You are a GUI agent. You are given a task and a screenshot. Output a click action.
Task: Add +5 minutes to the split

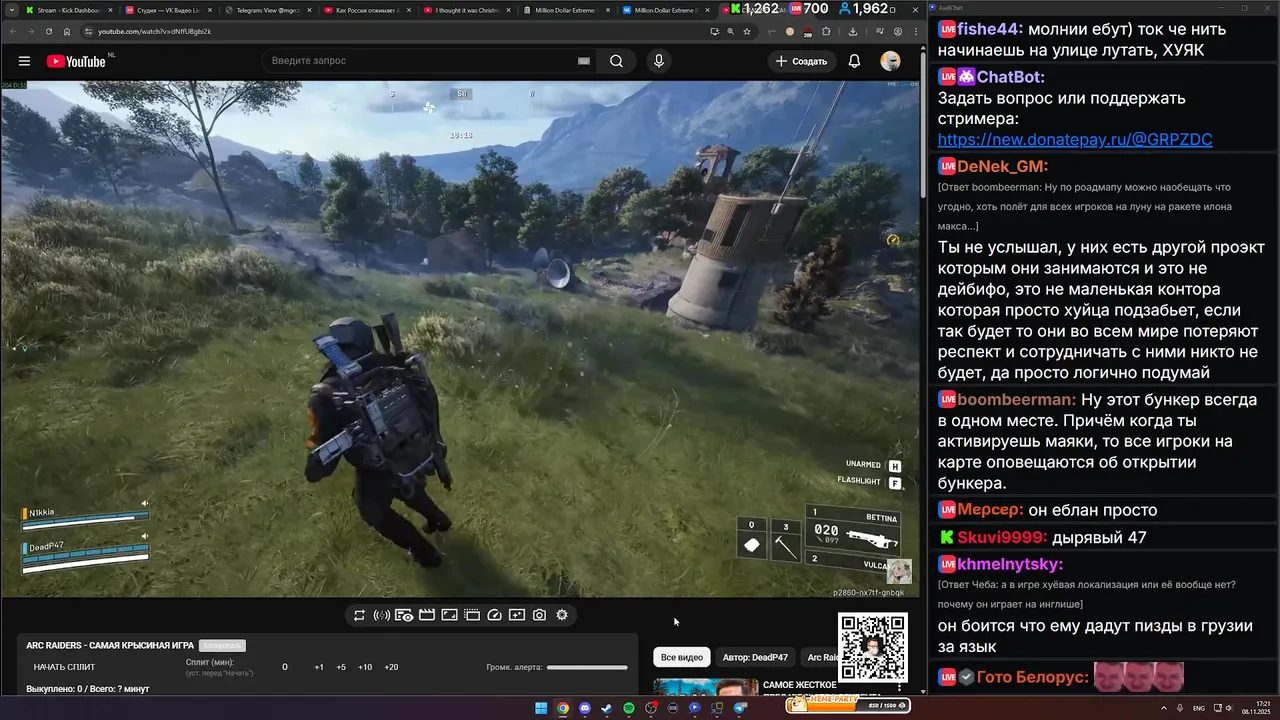tap(341, 667)
